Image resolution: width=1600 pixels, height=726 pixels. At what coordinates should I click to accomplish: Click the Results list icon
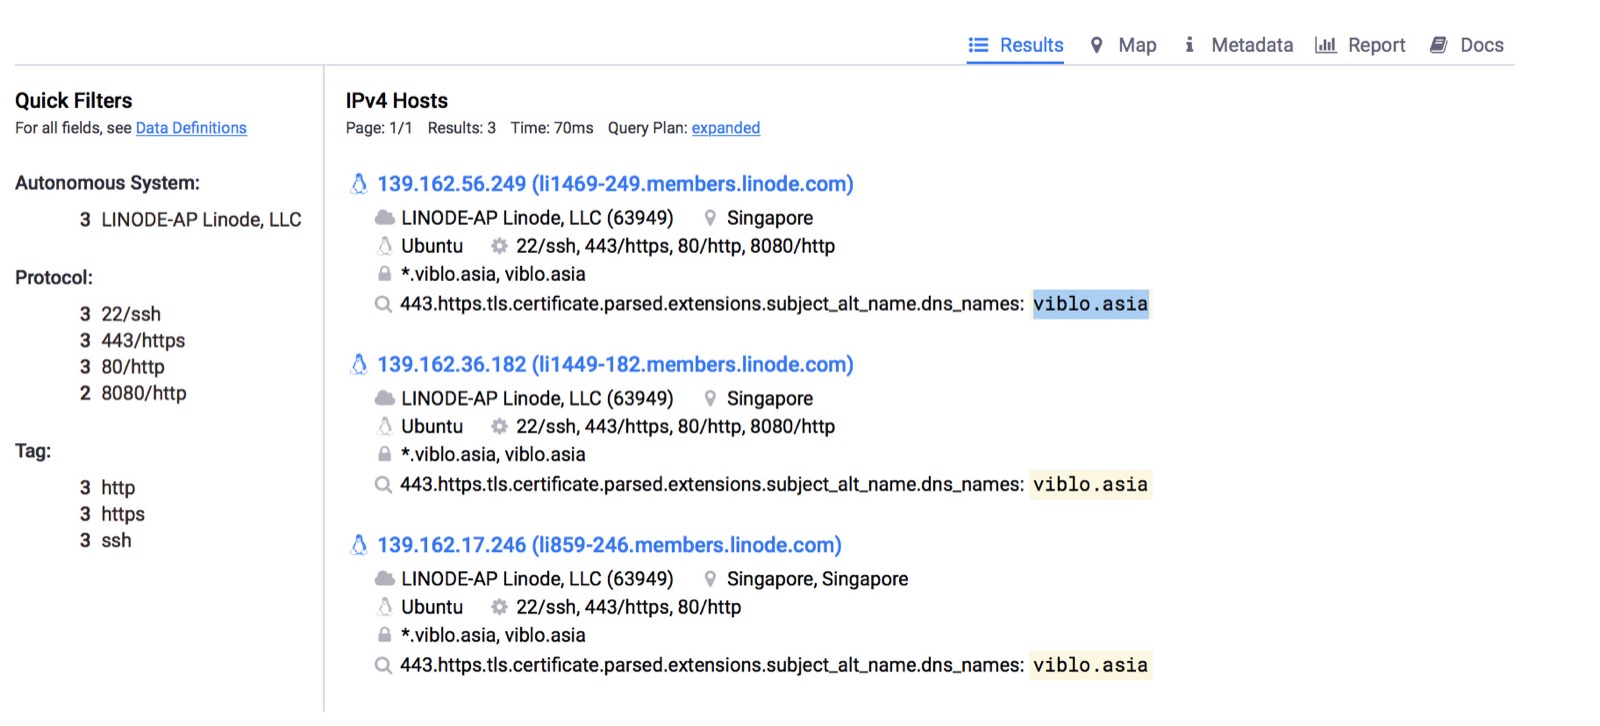[978, 45]
